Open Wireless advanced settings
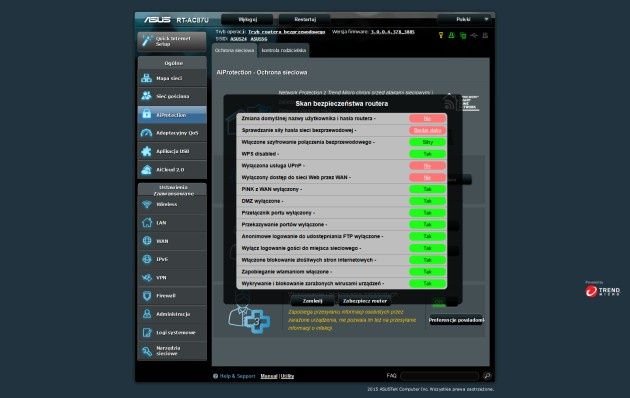This screenshot has width=630, height=398. (x=172, y=204)
